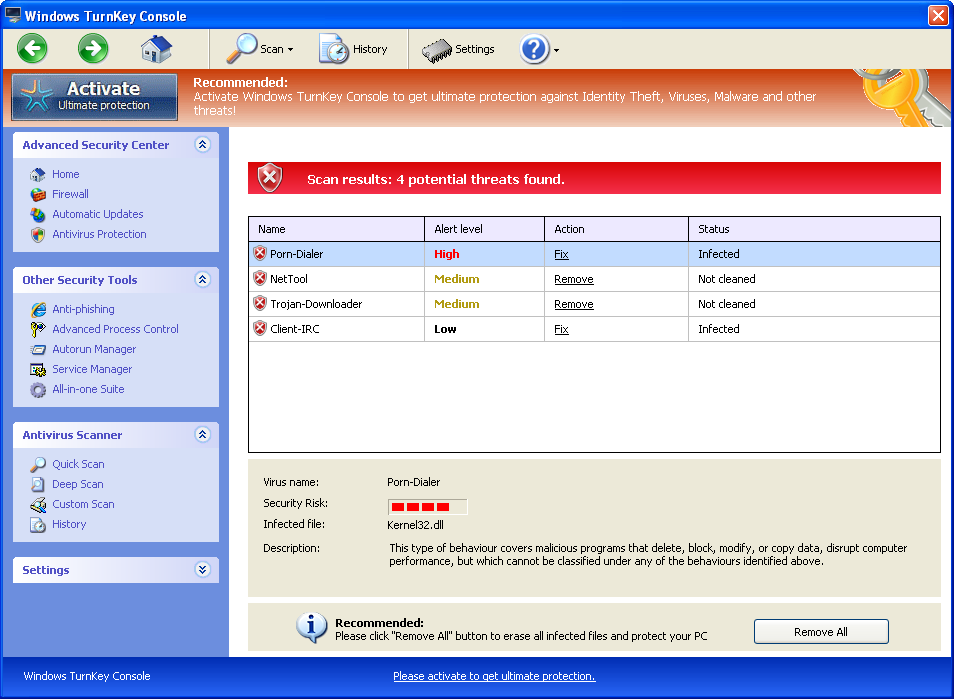Sort results by Action column header
Image resolution: width=954 pixels, height=699 pixels.
[616, 229]
